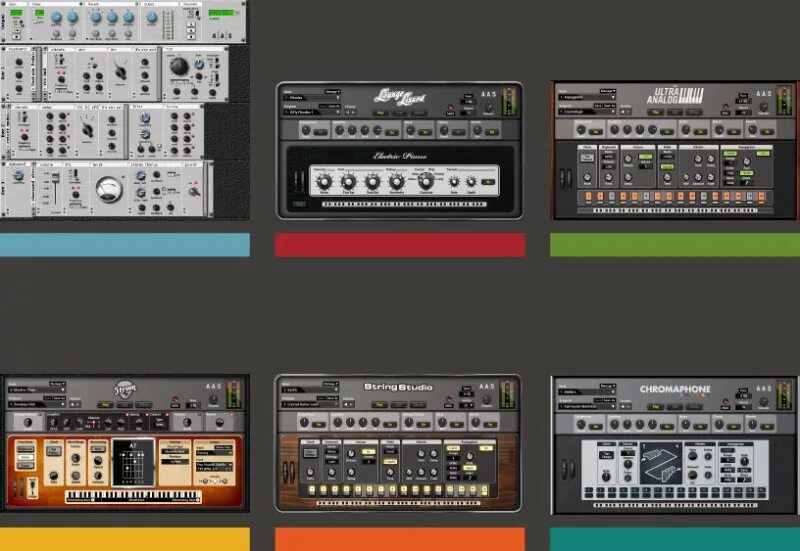Switch to the Play tab in Chromaphone

(x=656, y=407)
